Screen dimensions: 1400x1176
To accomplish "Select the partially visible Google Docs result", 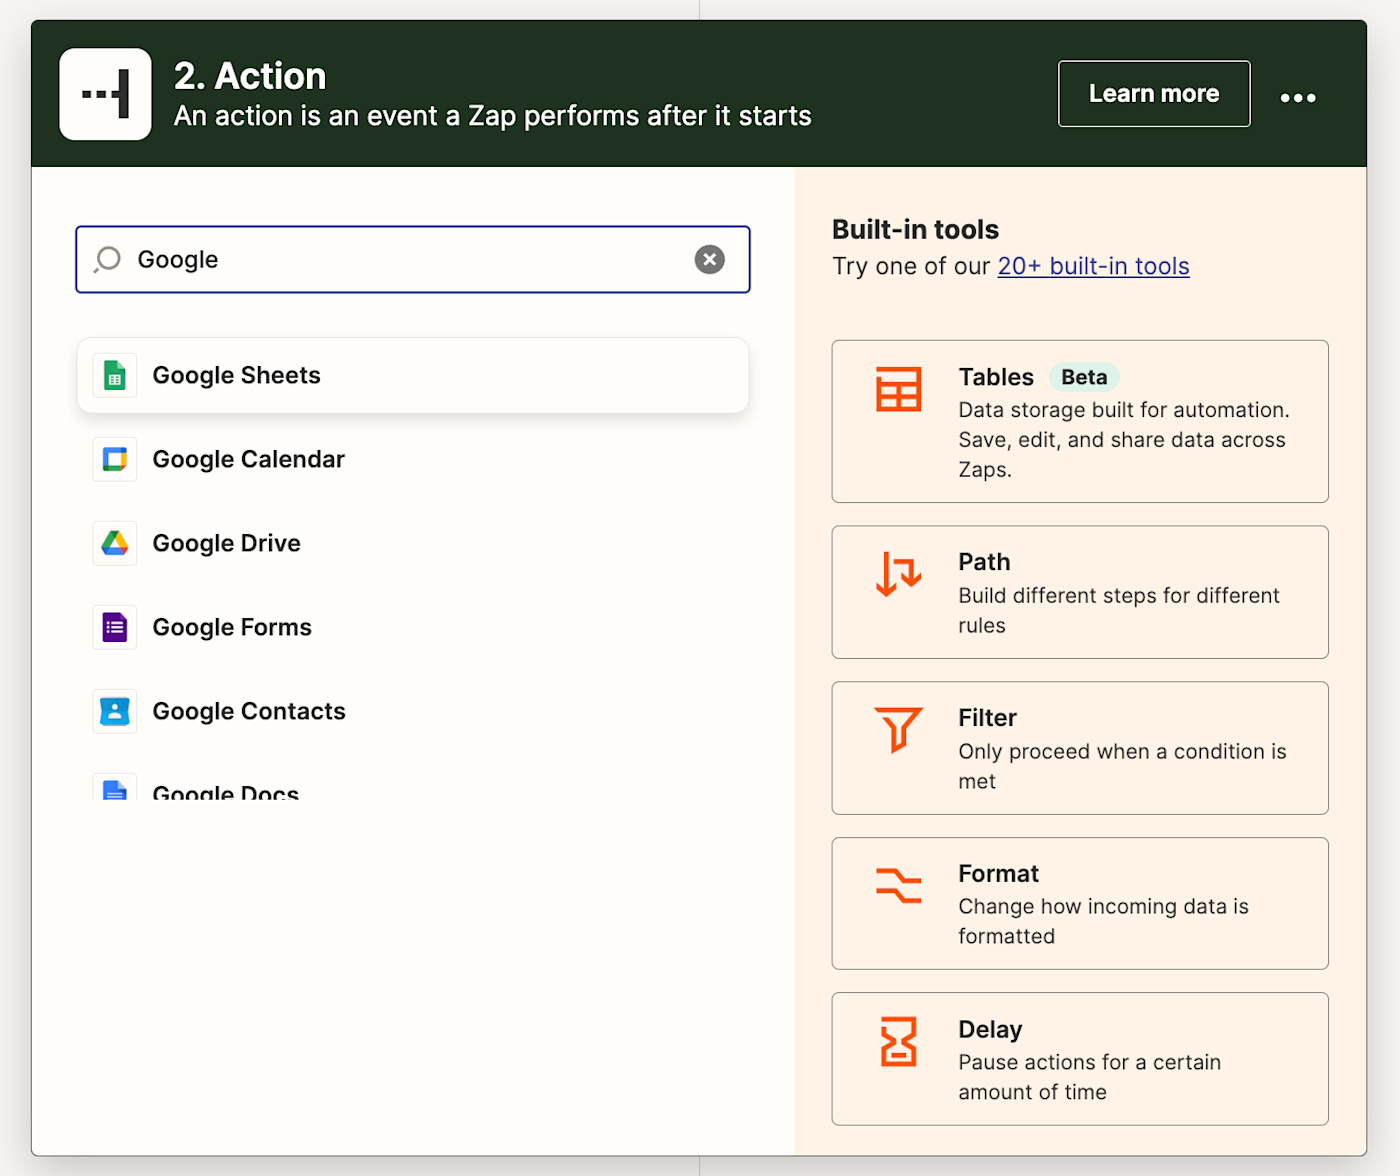I will tap(225, 792).
